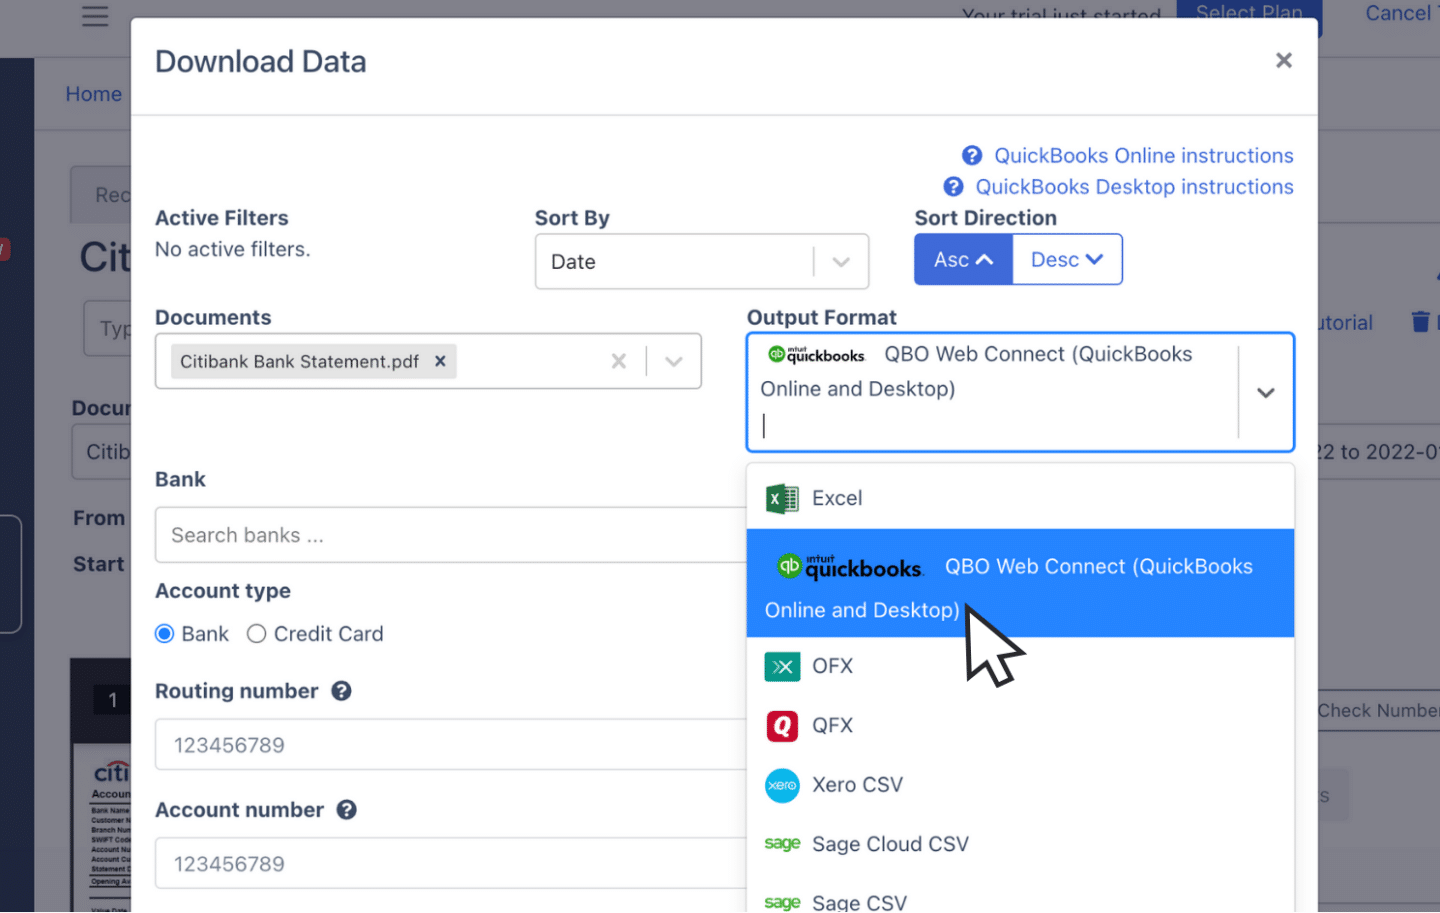Focus the Search banks input field

click(x=452, y=535)
